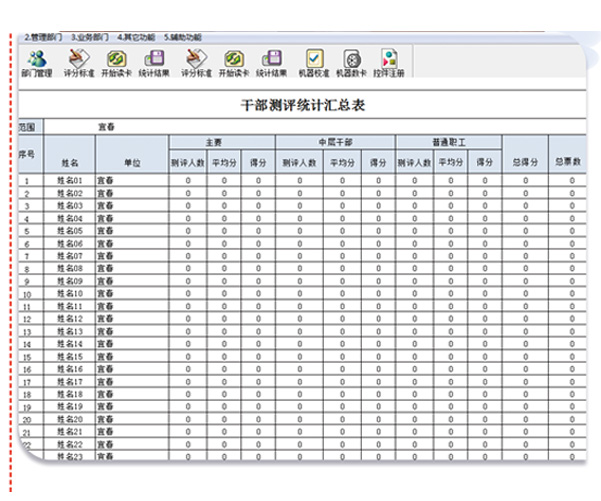Click the first 开始读卡 toolbar icon

(116, 62)
